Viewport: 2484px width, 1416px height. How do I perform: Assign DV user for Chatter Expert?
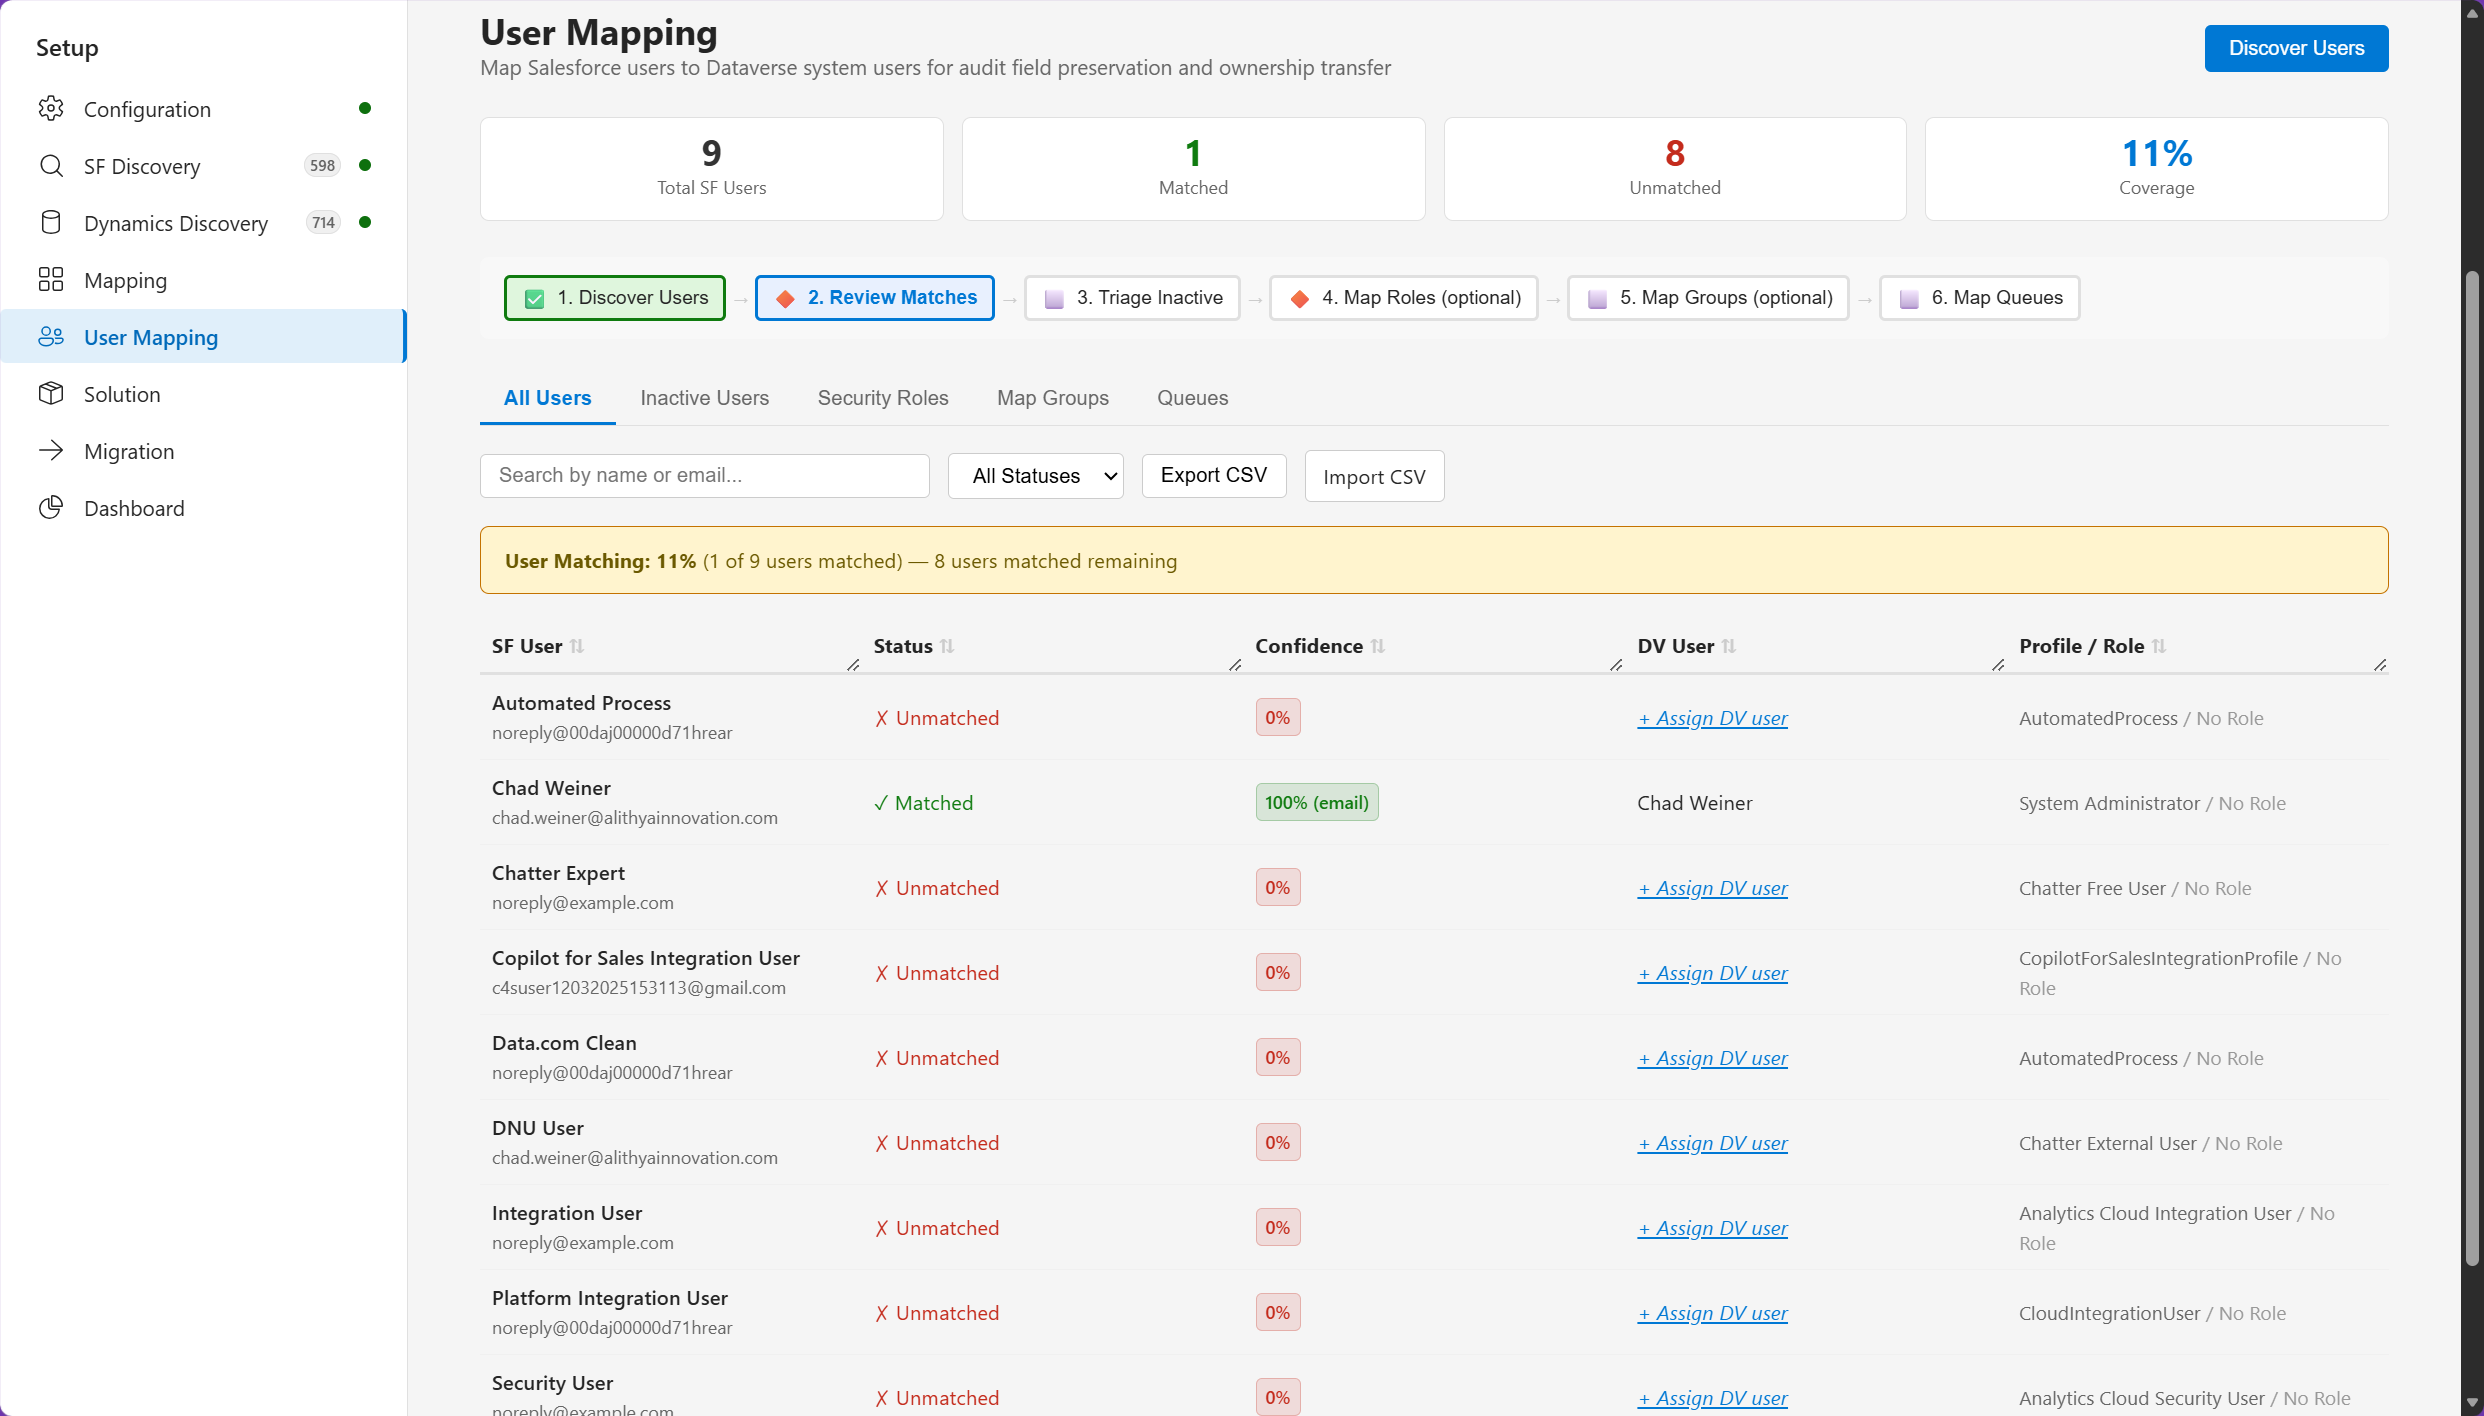pos(1713,888)
